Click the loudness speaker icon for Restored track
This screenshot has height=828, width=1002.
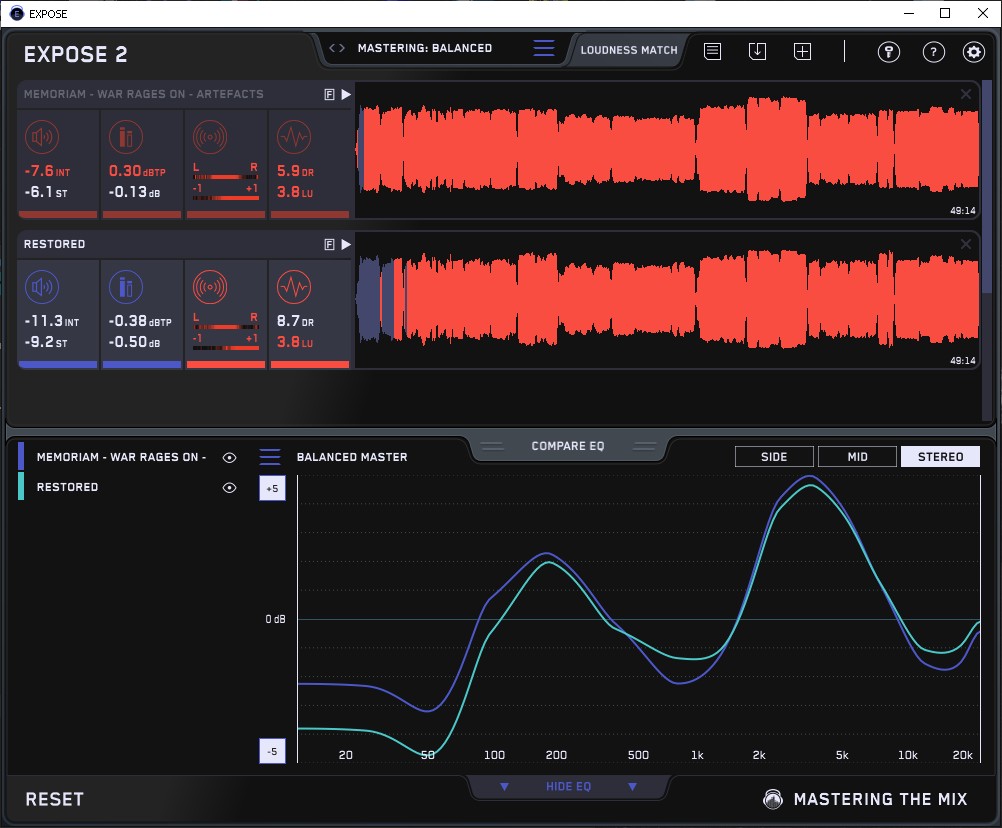click(x=41, y=288)
